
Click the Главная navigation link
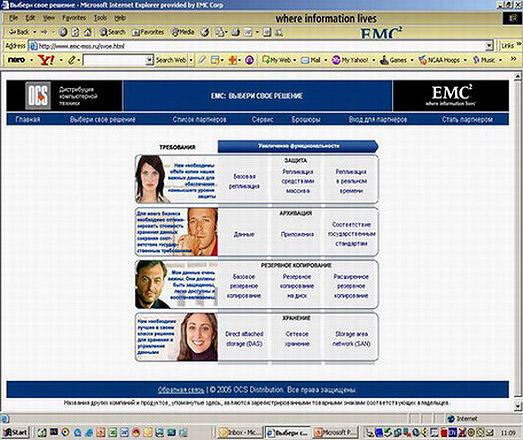pos(28,119)
